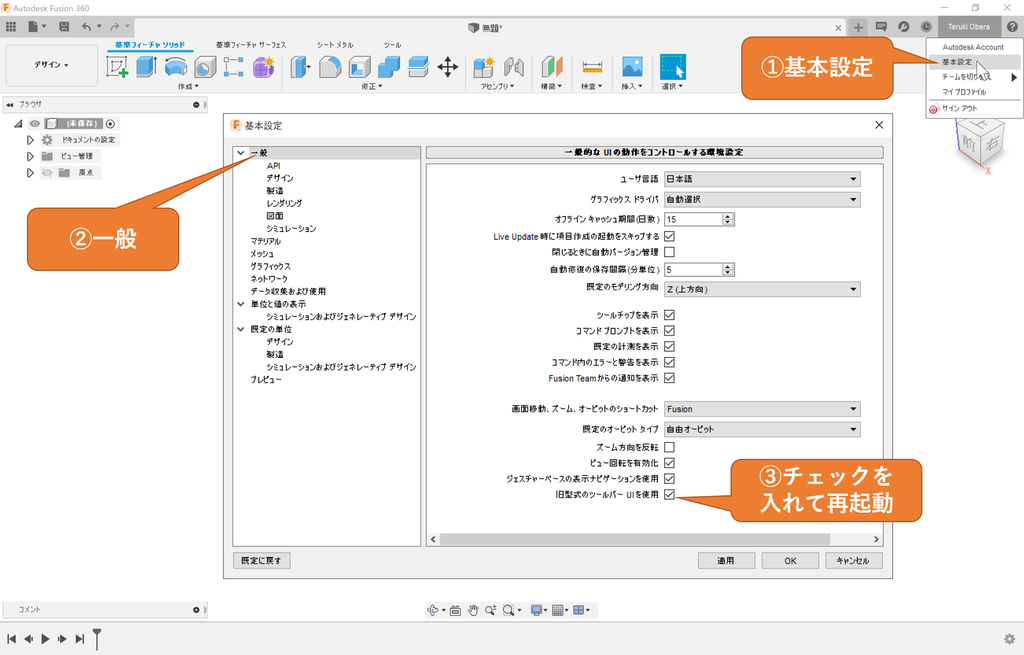The height and width of the screenshot is (655, 1024).
Task: Click the timeline marker handle
Action: click(97, 639)
